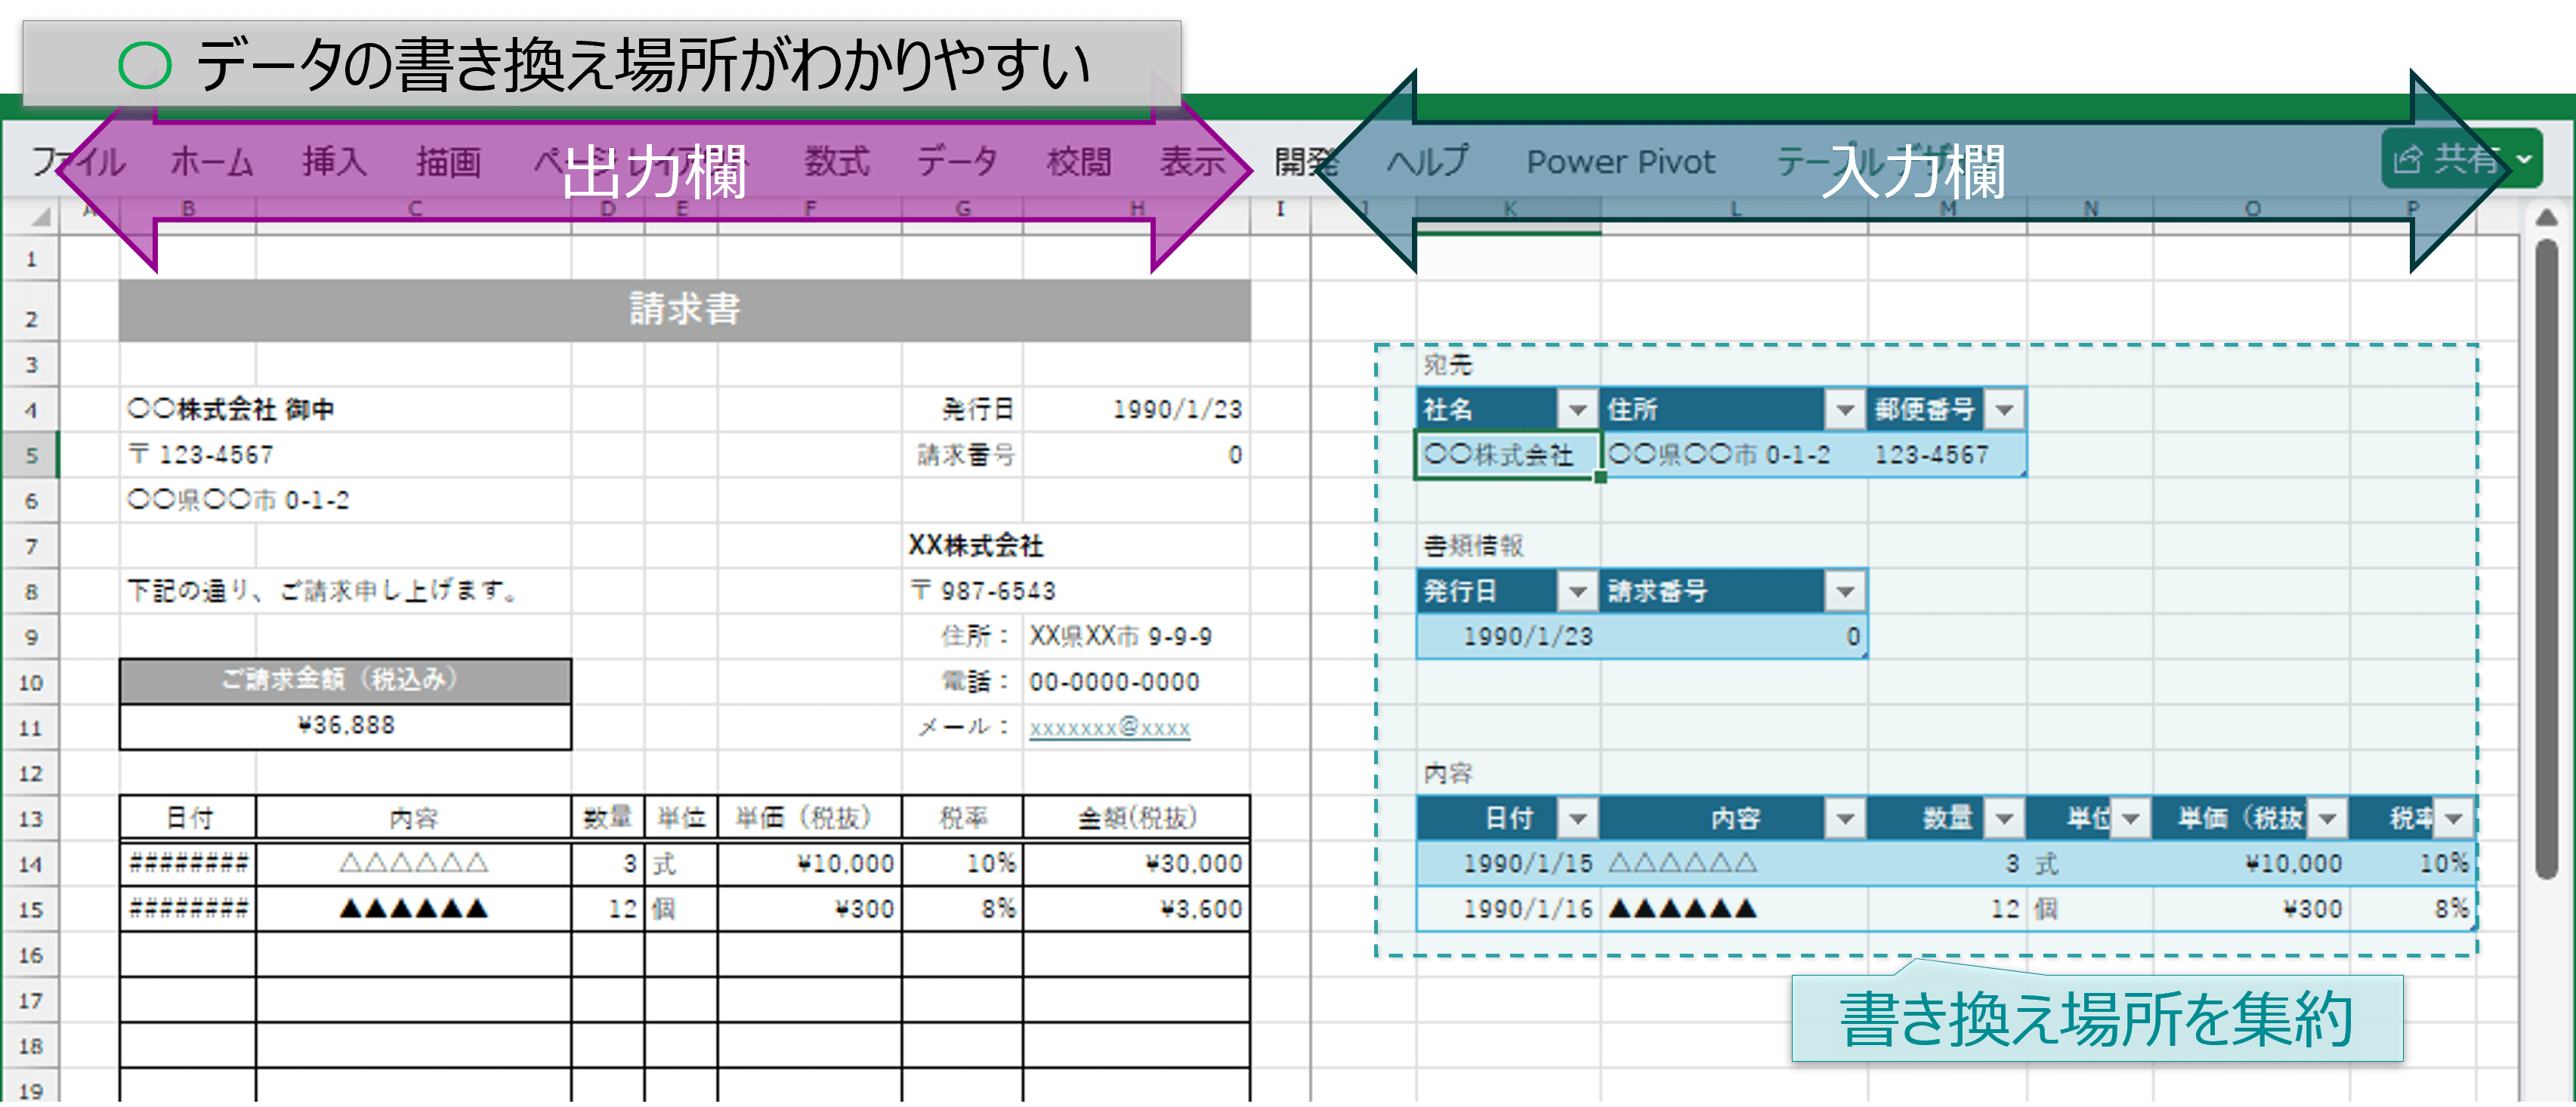
Task: Open the 数量 filter dropdown
Action: point(2004,818)
